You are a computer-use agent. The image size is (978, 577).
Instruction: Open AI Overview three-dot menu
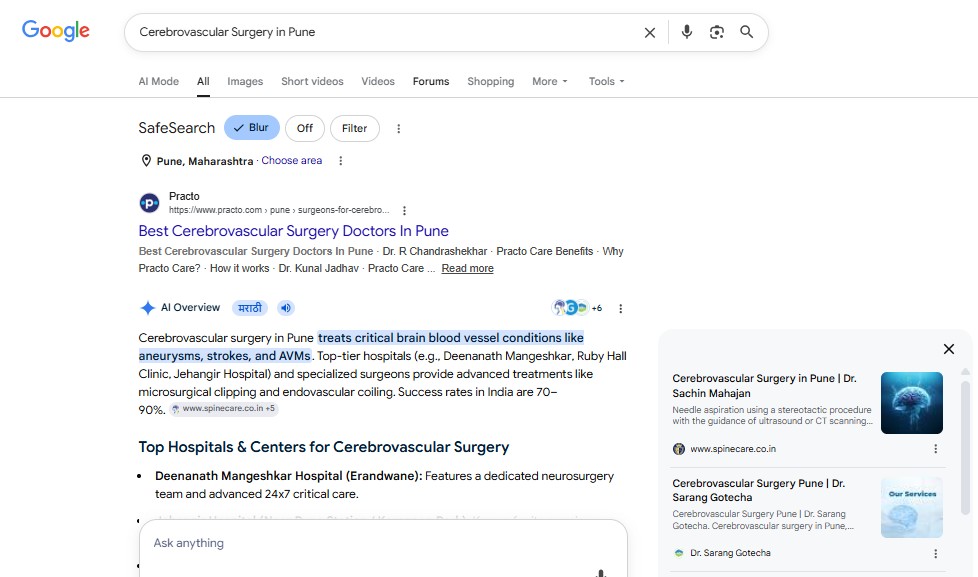coord(620,308)
